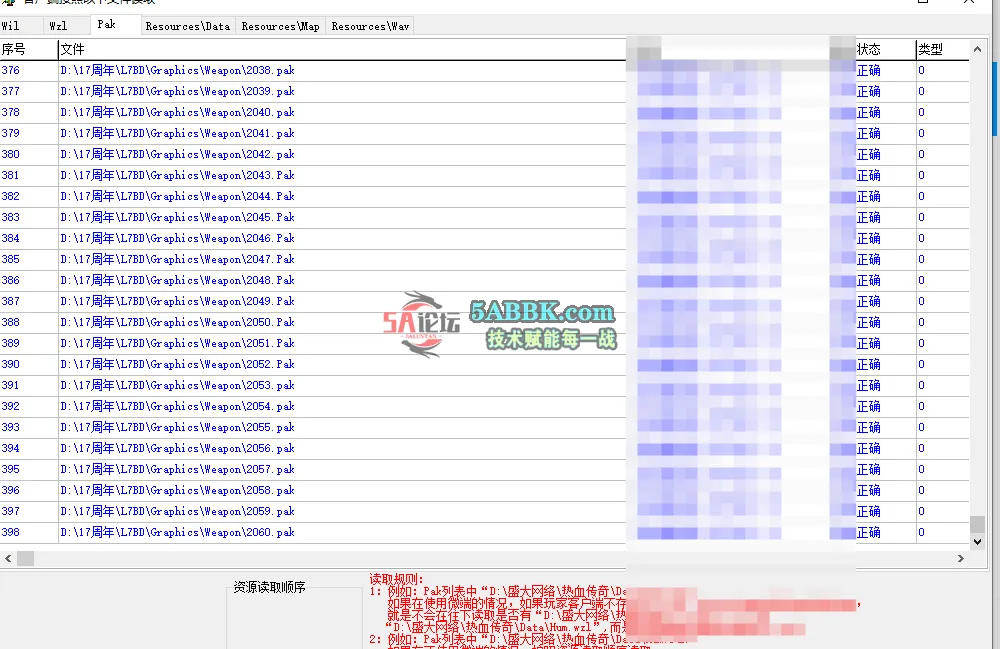Viewport: 1000px width, 649px height.
Task: Select row with Weapon\2044.Pak
Action: coord(485,196)
